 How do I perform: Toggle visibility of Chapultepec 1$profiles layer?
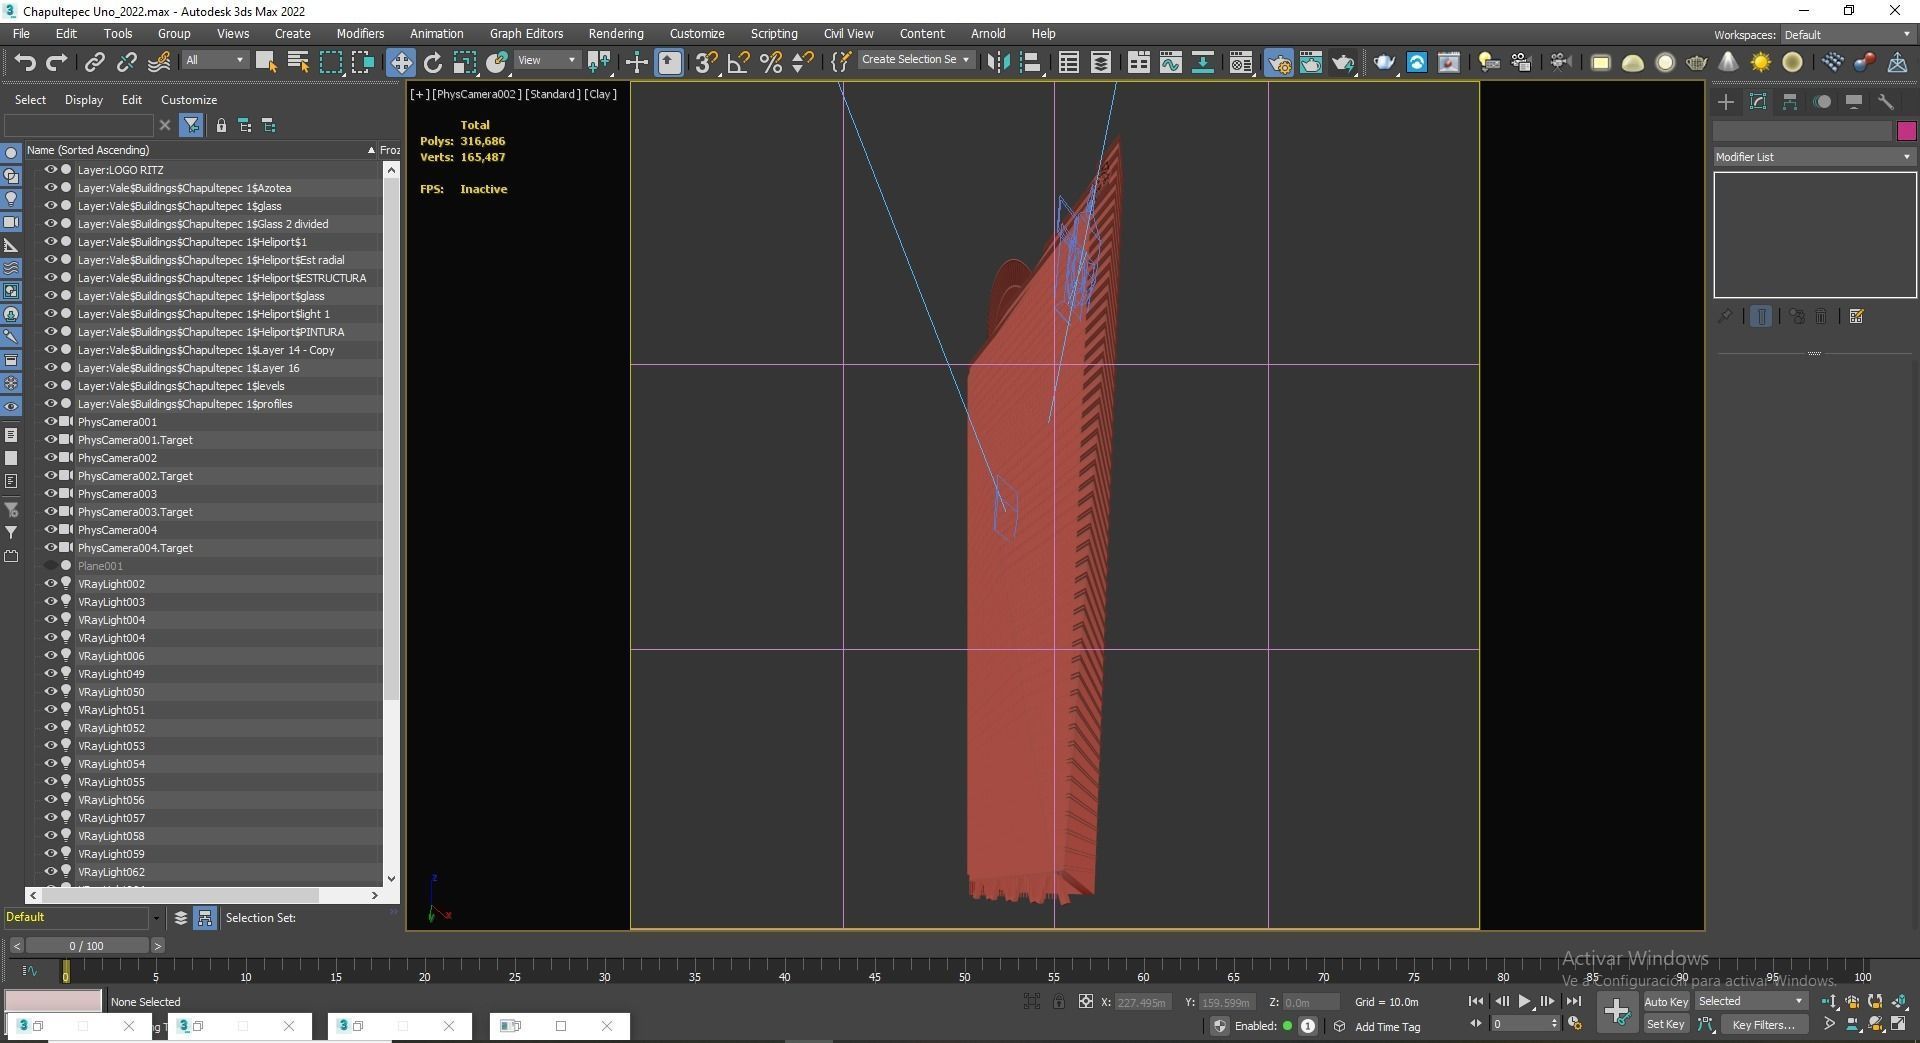pos(50,404)
